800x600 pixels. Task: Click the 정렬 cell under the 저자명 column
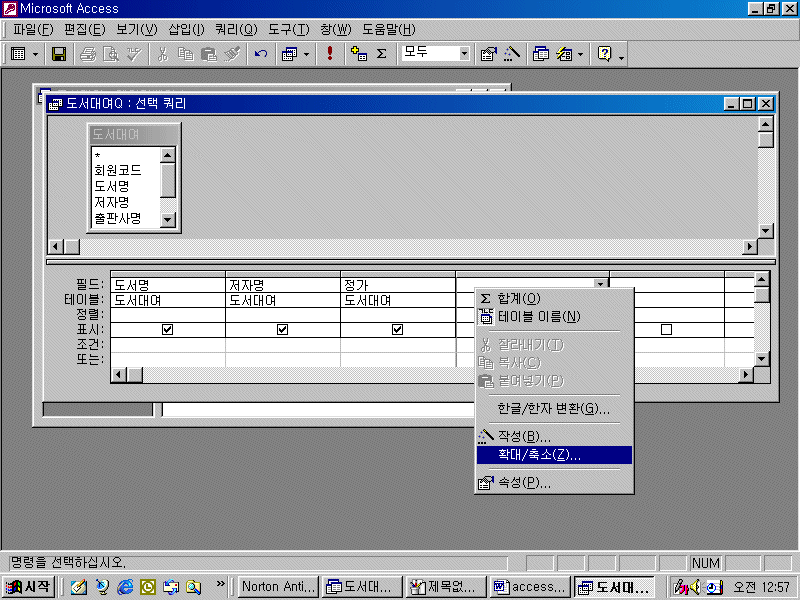(283, 314)
